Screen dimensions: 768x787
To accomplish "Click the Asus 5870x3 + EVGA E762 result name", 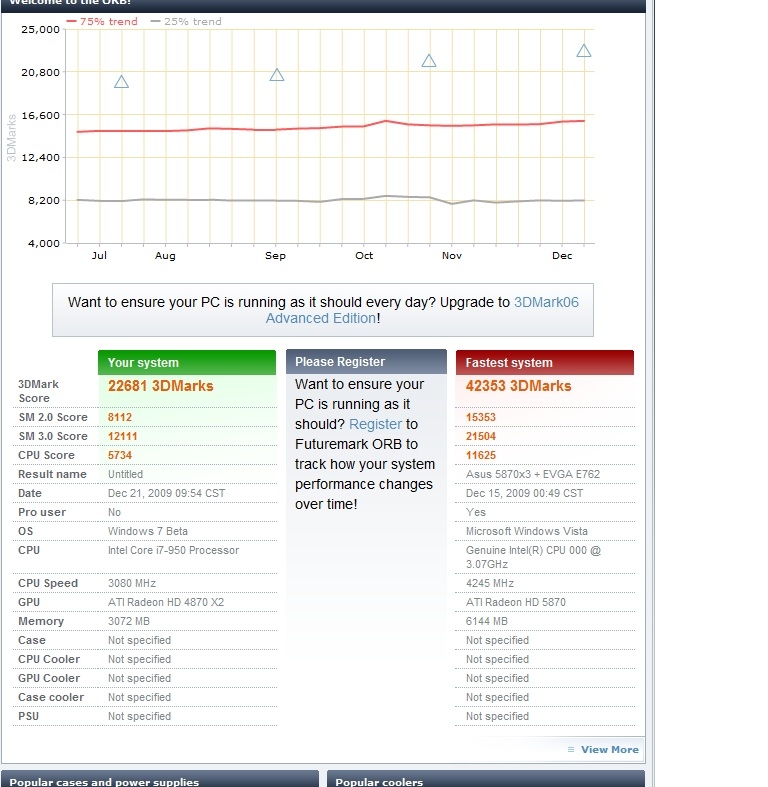I will click(533, 474).
